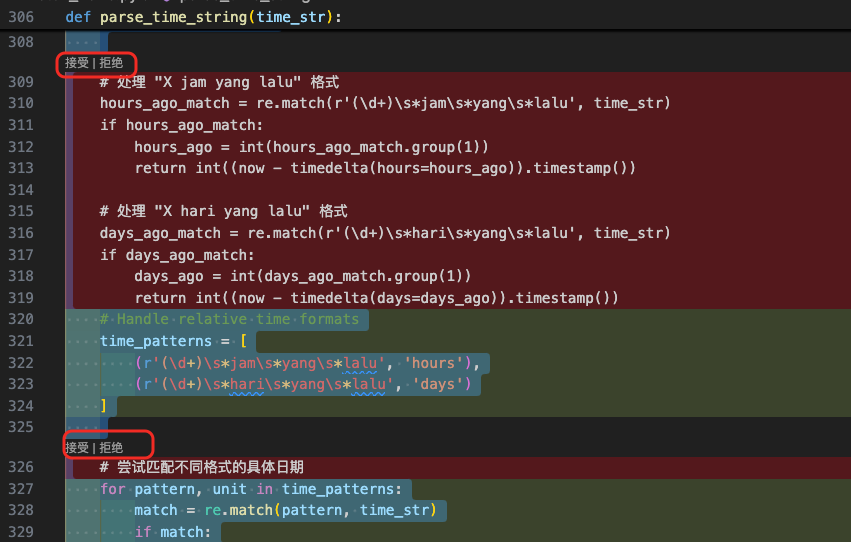
Task: Click 拒绝 above the line 326 comment
Action: [x=111, y=448]
